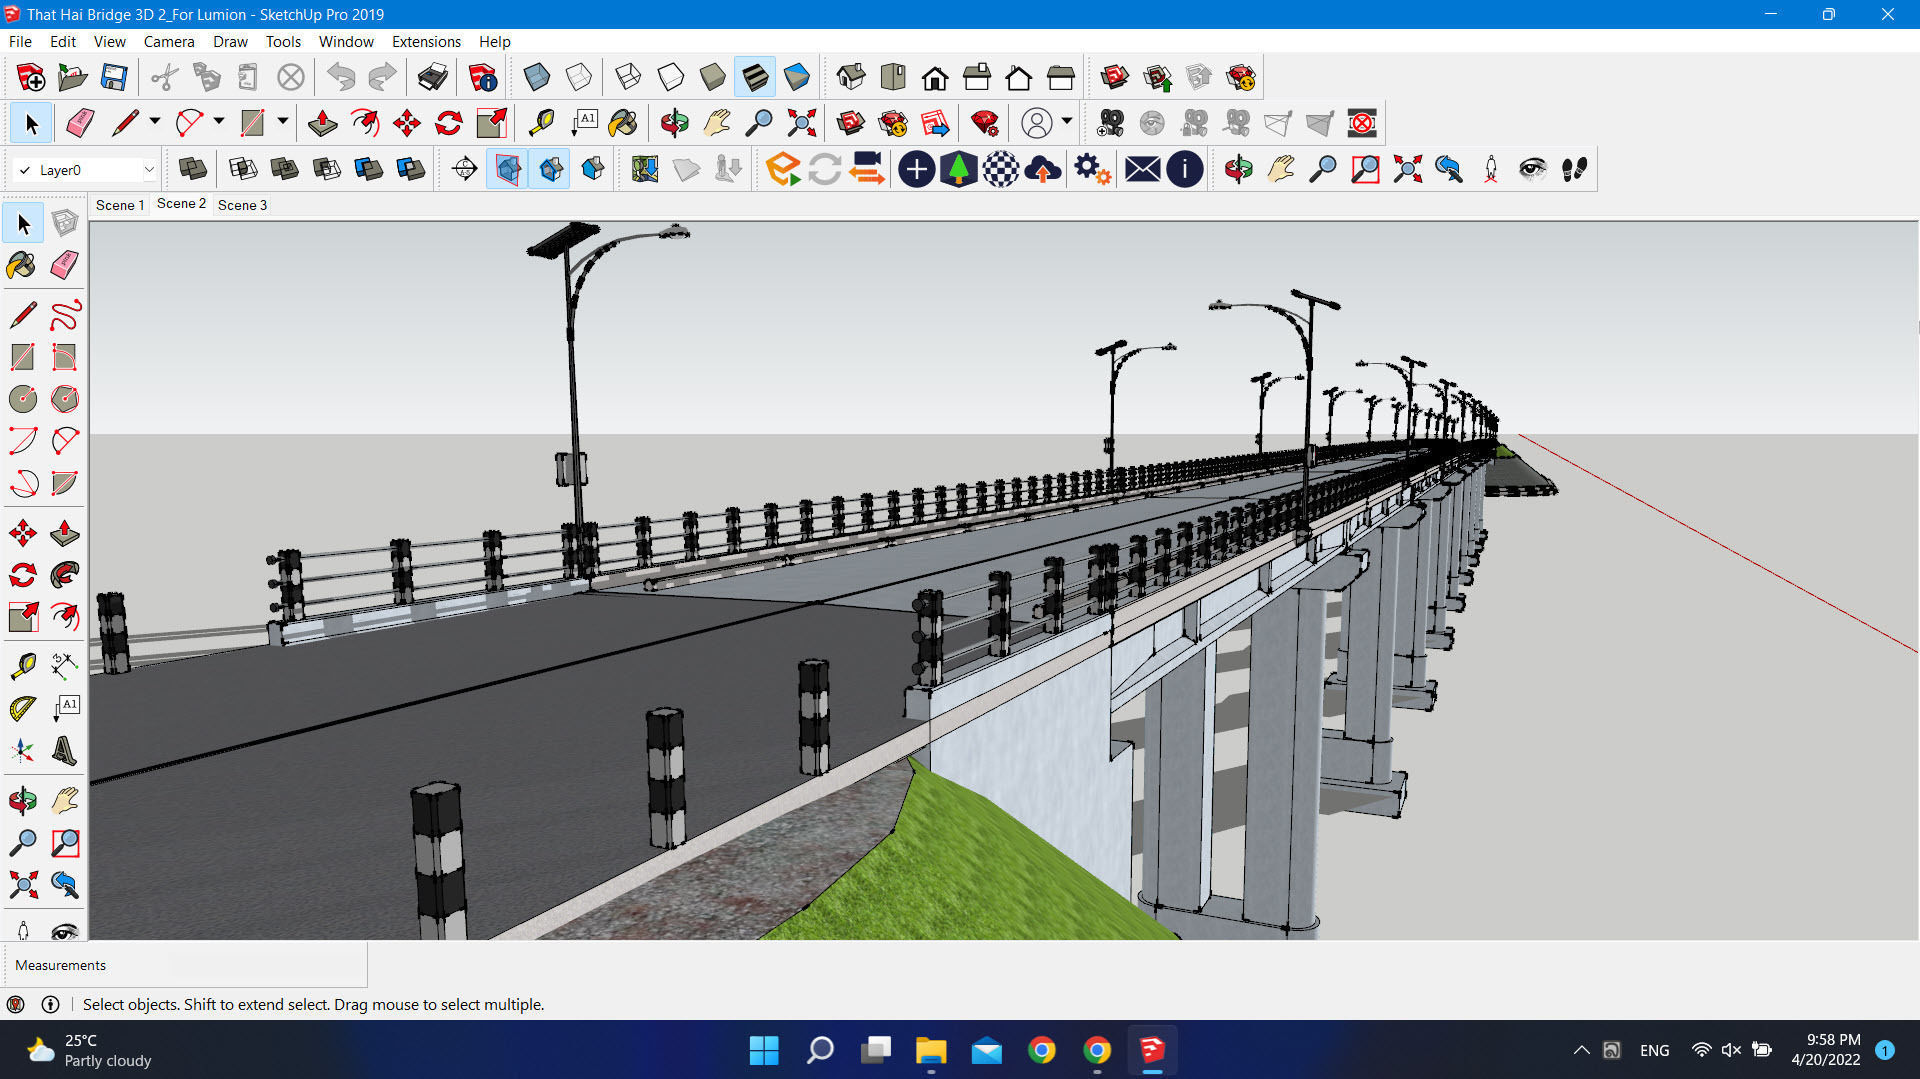Open the Add Location map icon

click(x=645, y=169)
